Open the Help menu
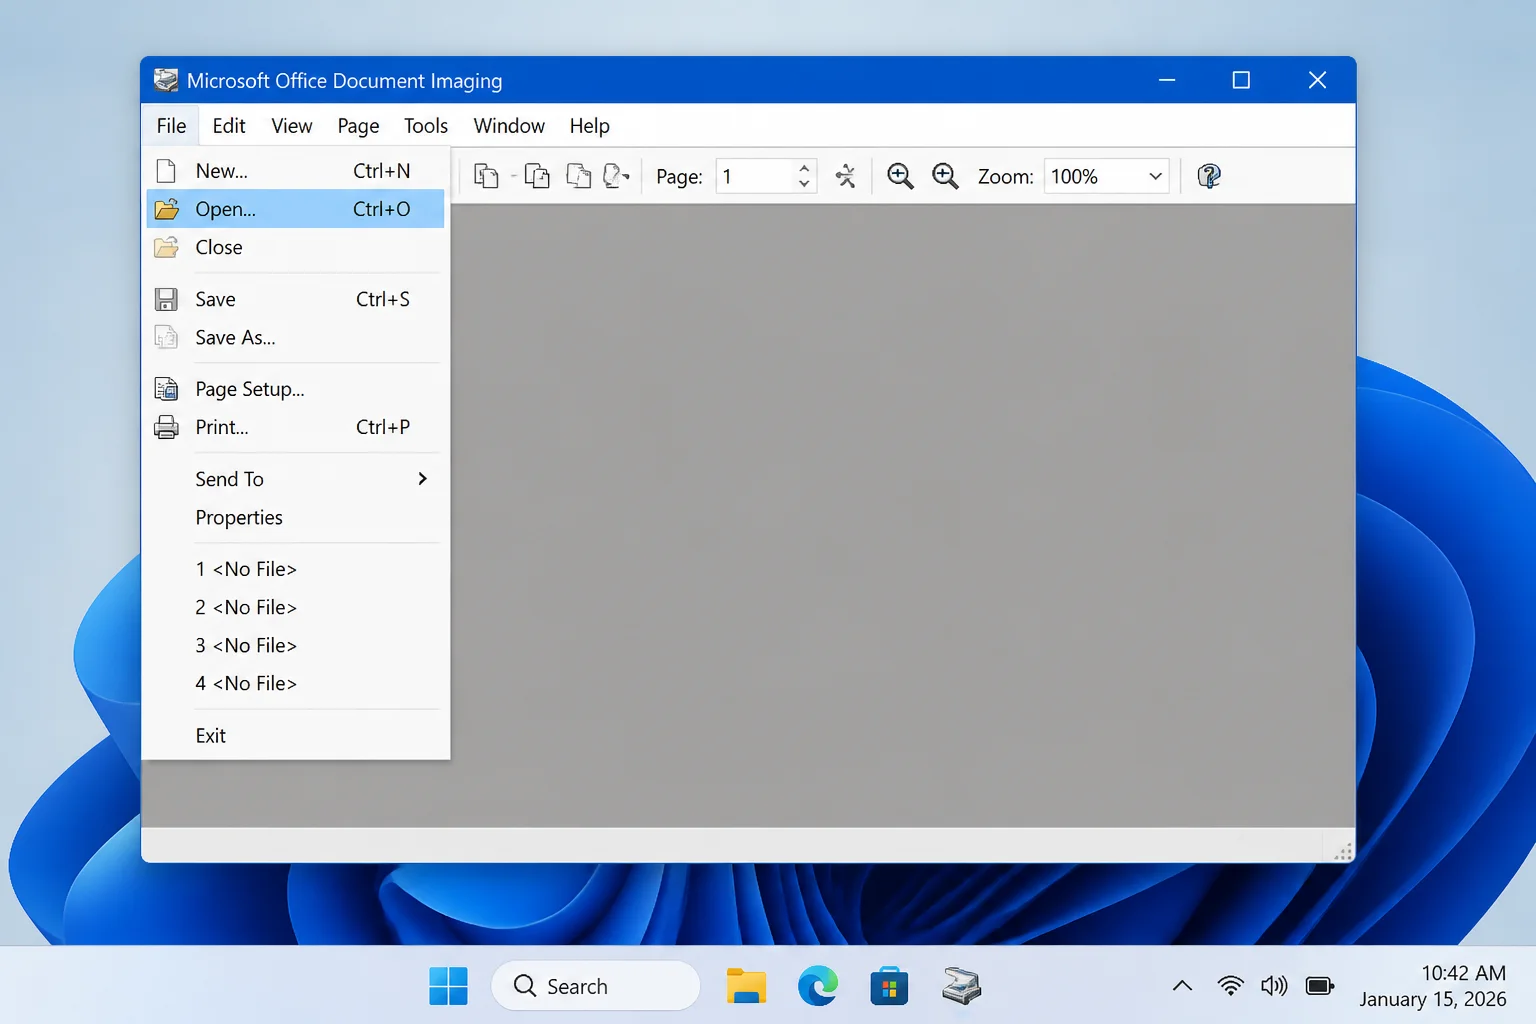The width and height of the screenshot is (1536, 1024). [589, 126]
